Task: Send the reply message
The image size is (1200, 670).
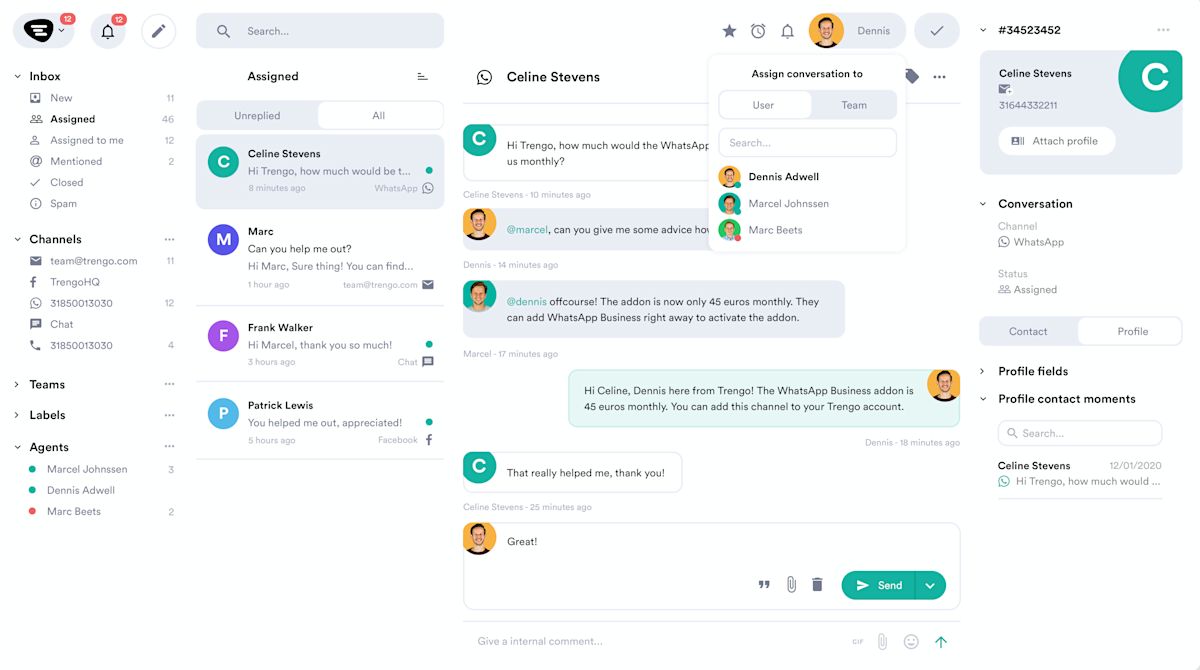Action: [x=878, y=585]
